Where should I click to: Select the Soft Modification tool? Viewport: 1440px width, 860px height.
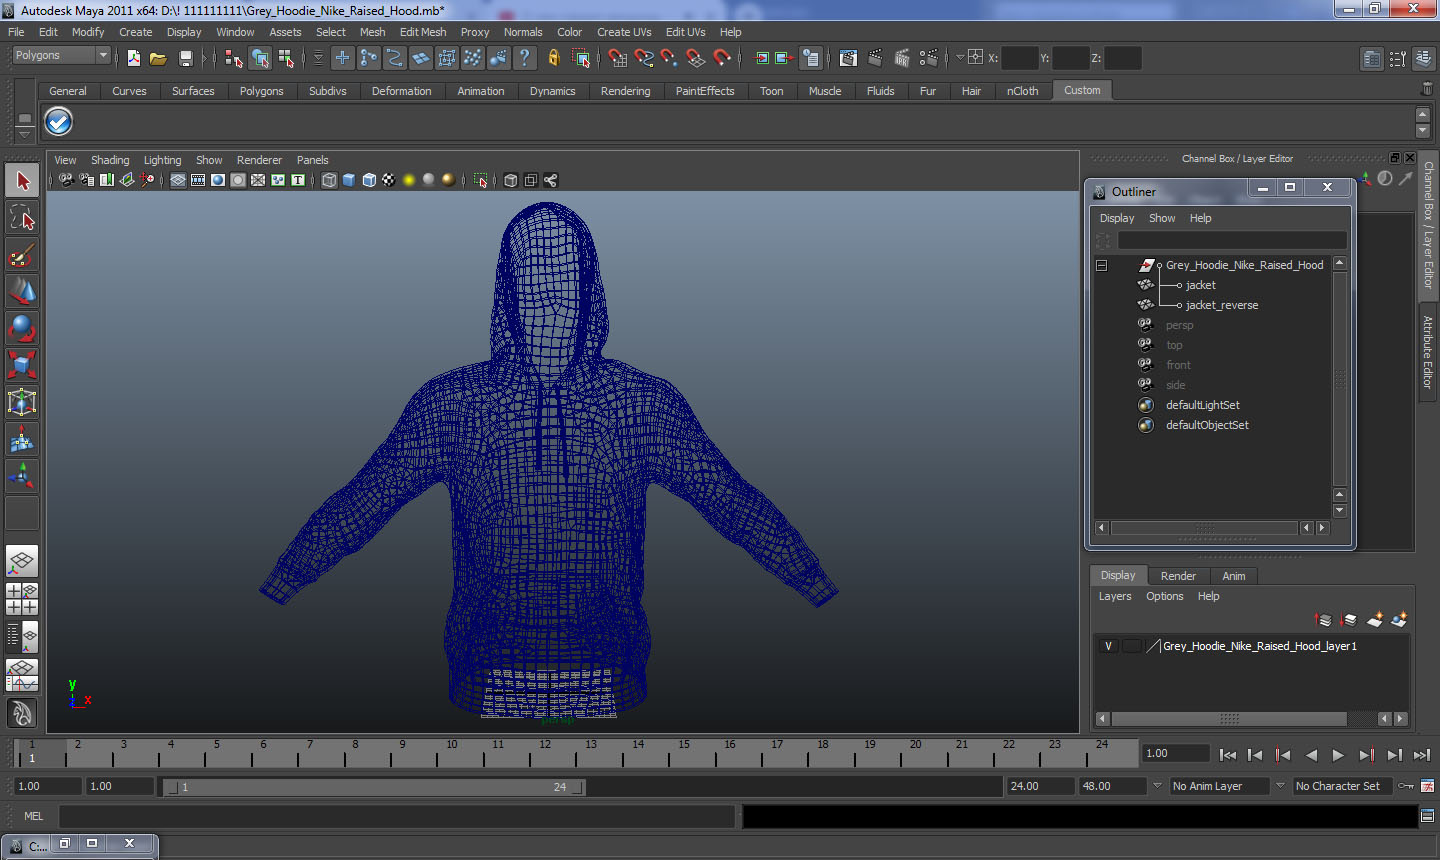point(22,439)
